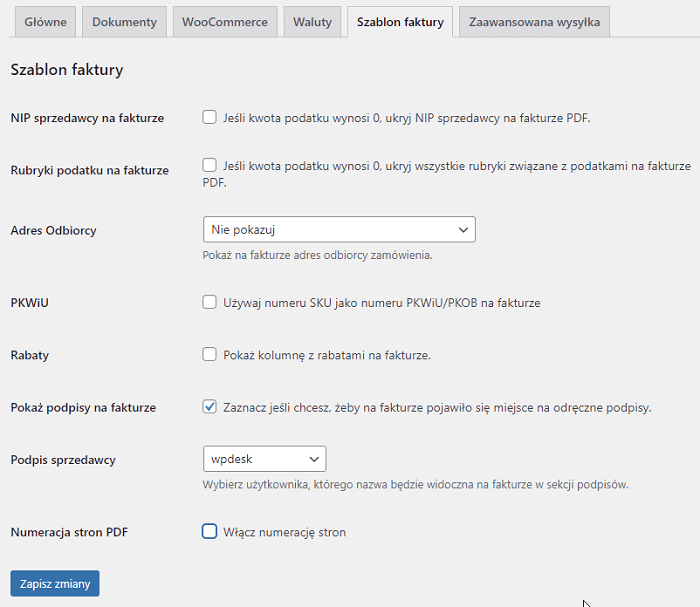This screenshot has height=607, width=700.
Task: Check the Rabaty discount column option
Action: 209,354
